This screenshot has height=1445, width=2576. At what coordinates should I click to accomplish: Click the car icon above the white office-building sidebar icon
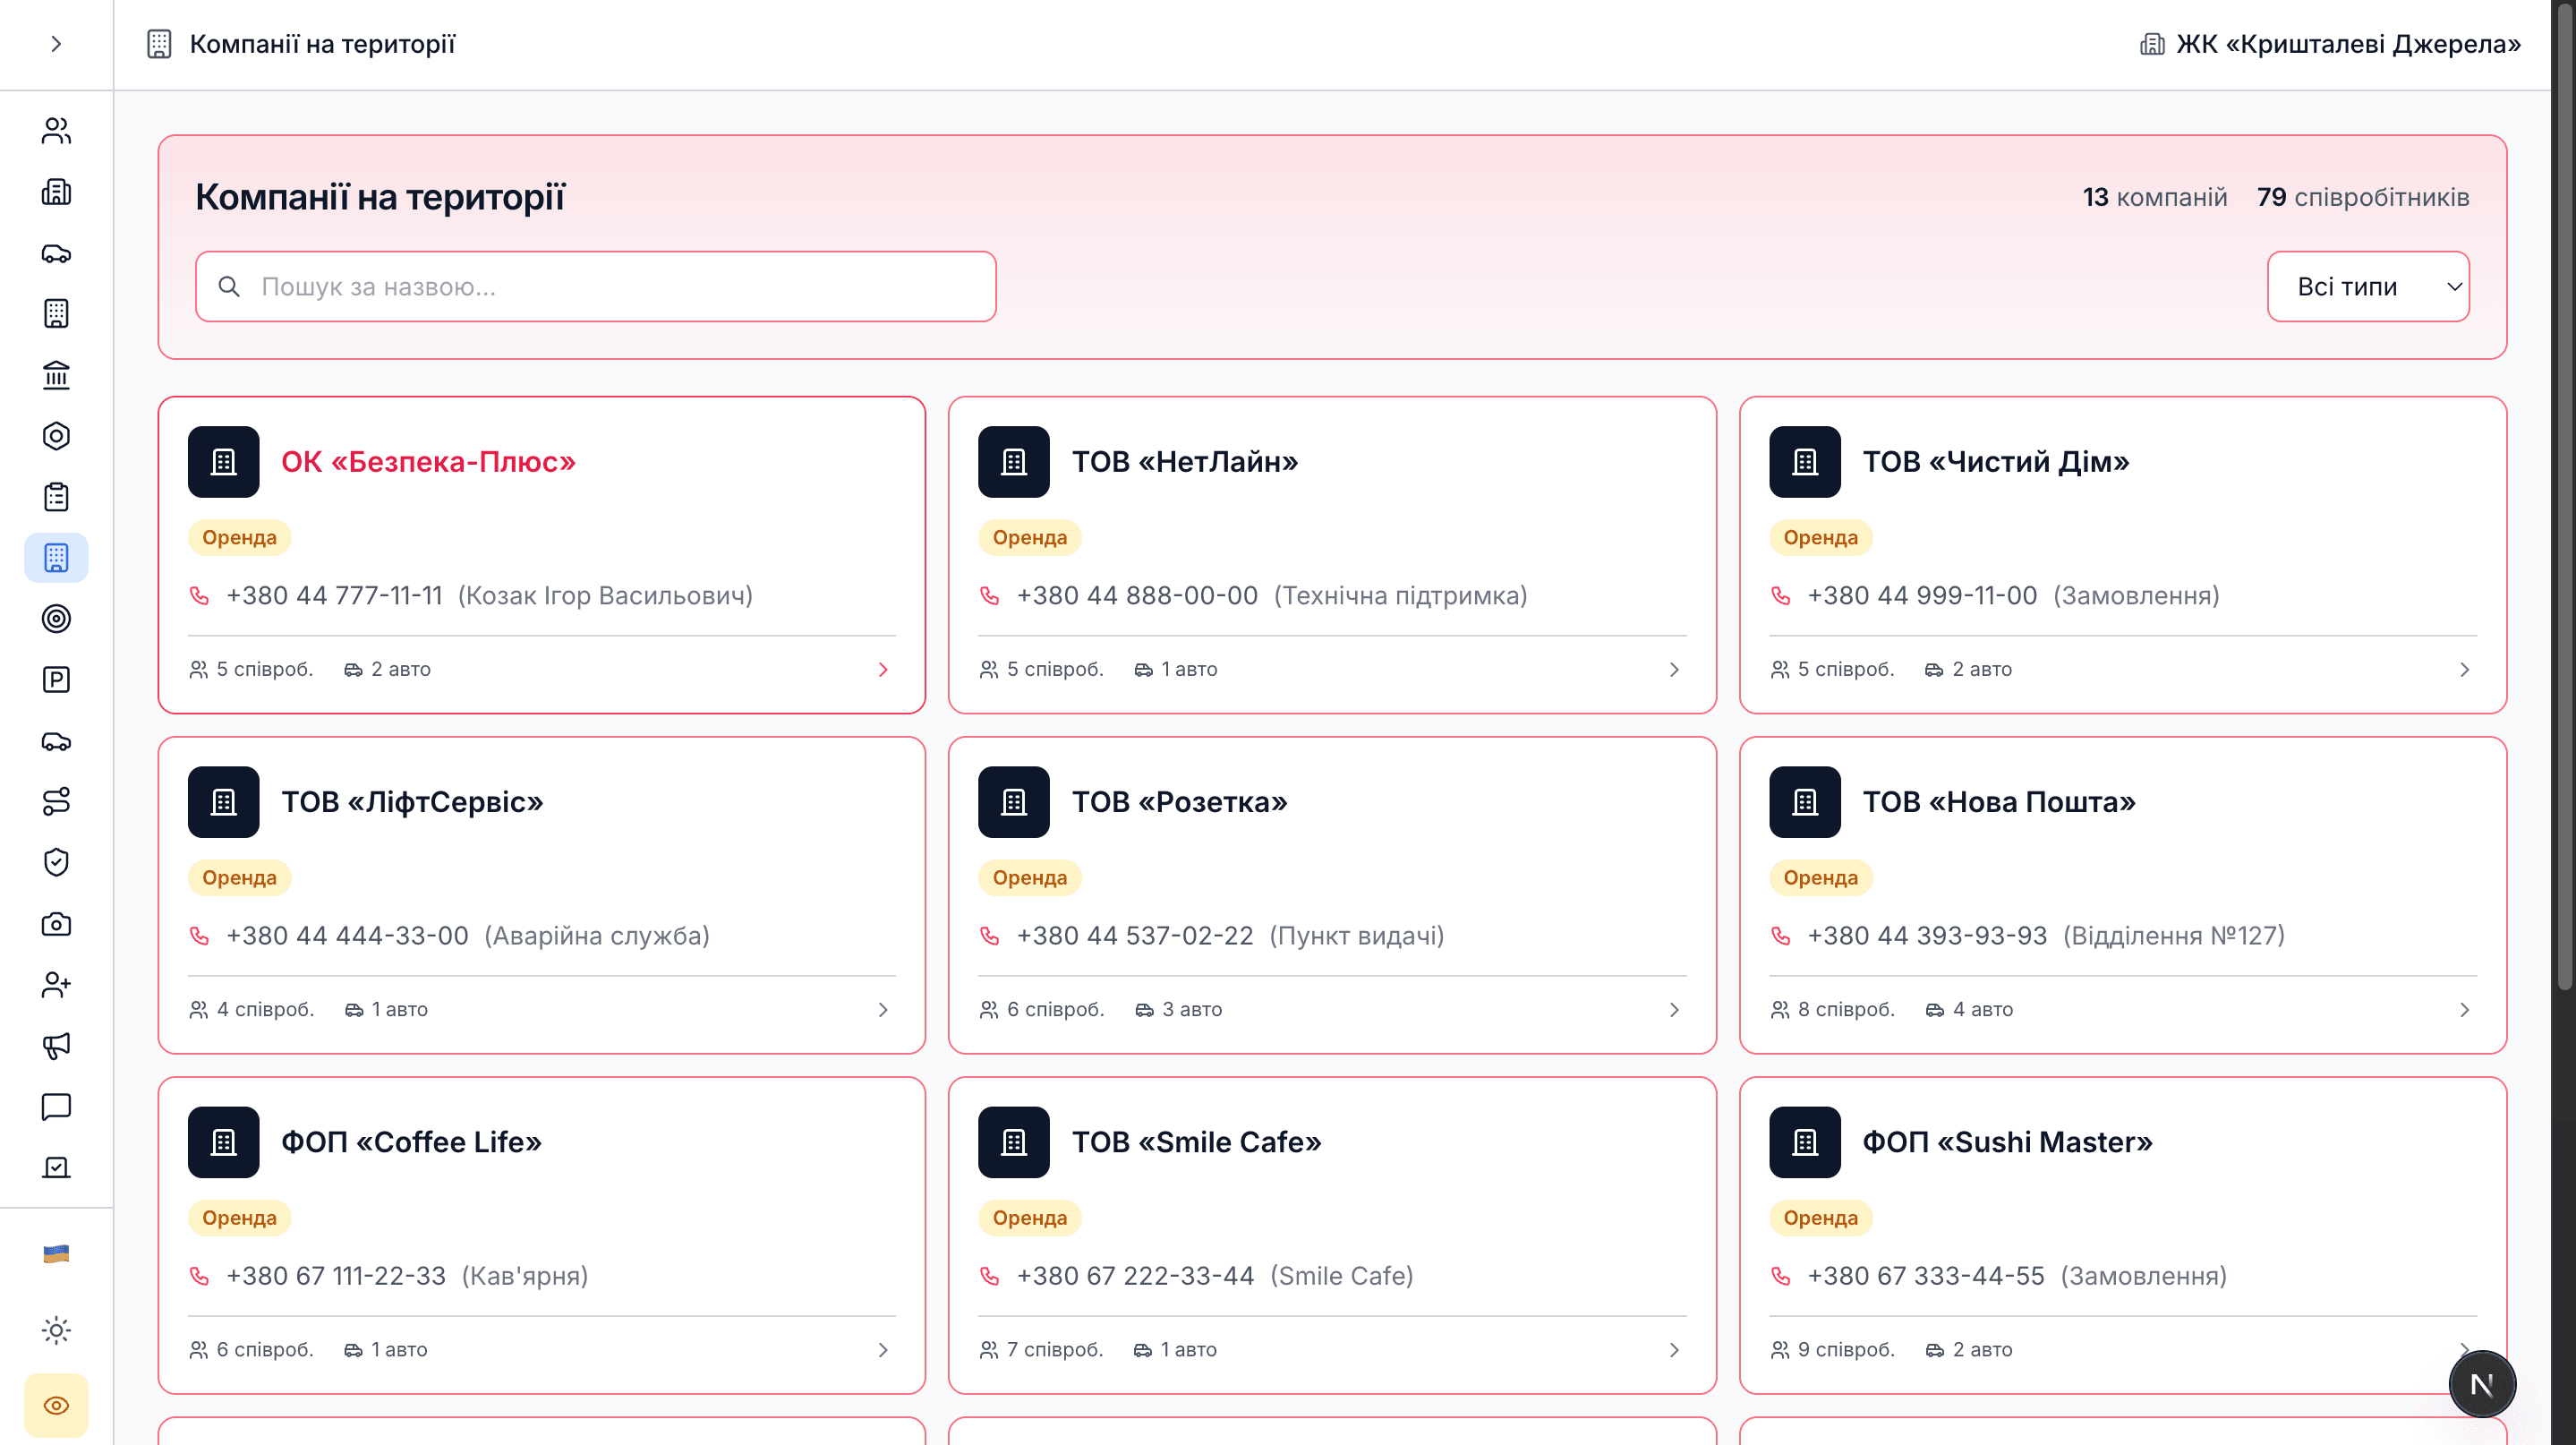tap(56, 253)
